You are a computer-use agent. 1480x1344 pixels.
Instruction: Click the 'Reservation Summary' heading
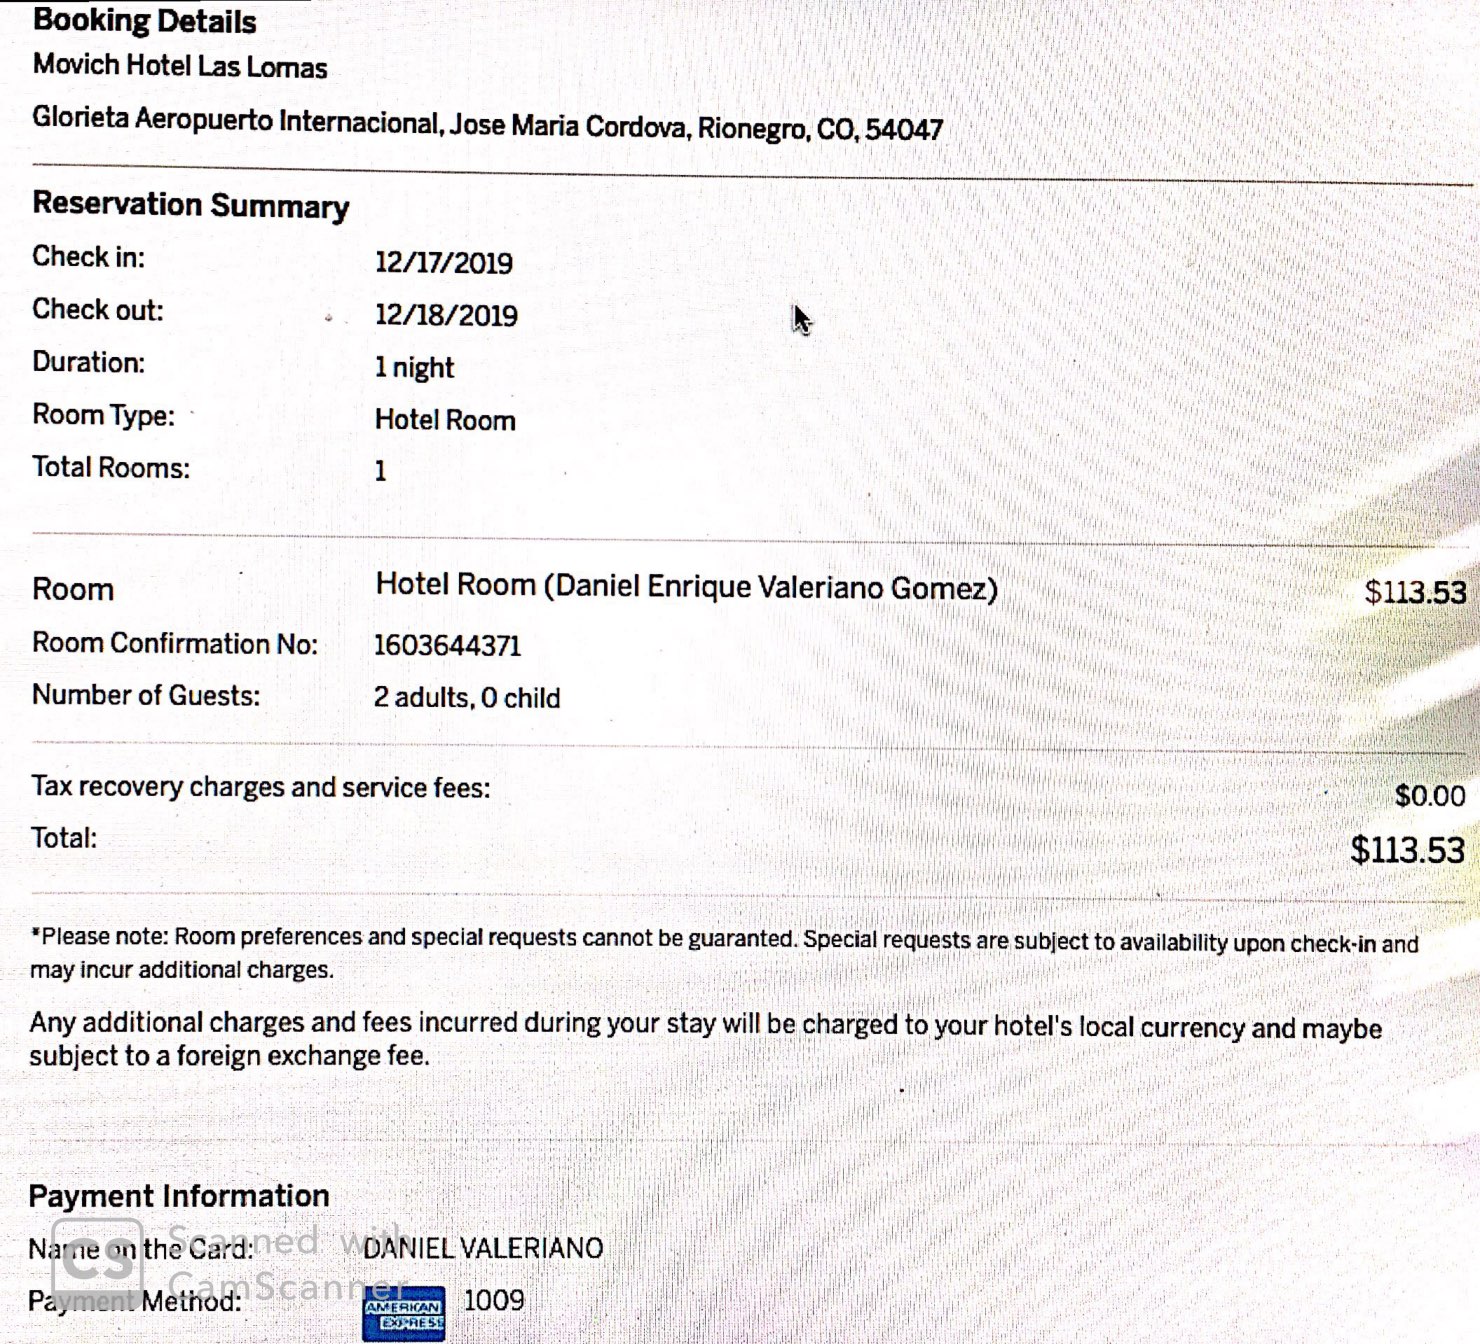pos(191,205)
